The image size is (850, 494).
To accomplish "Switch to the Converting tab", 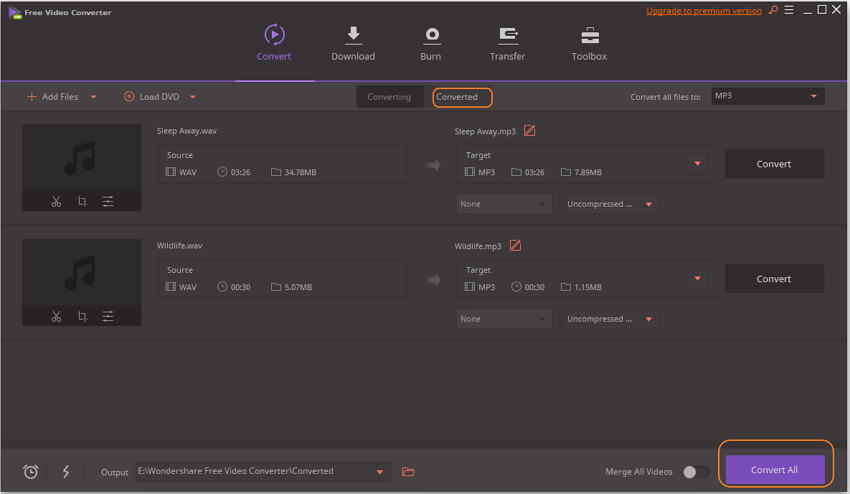I will point(389,97).
